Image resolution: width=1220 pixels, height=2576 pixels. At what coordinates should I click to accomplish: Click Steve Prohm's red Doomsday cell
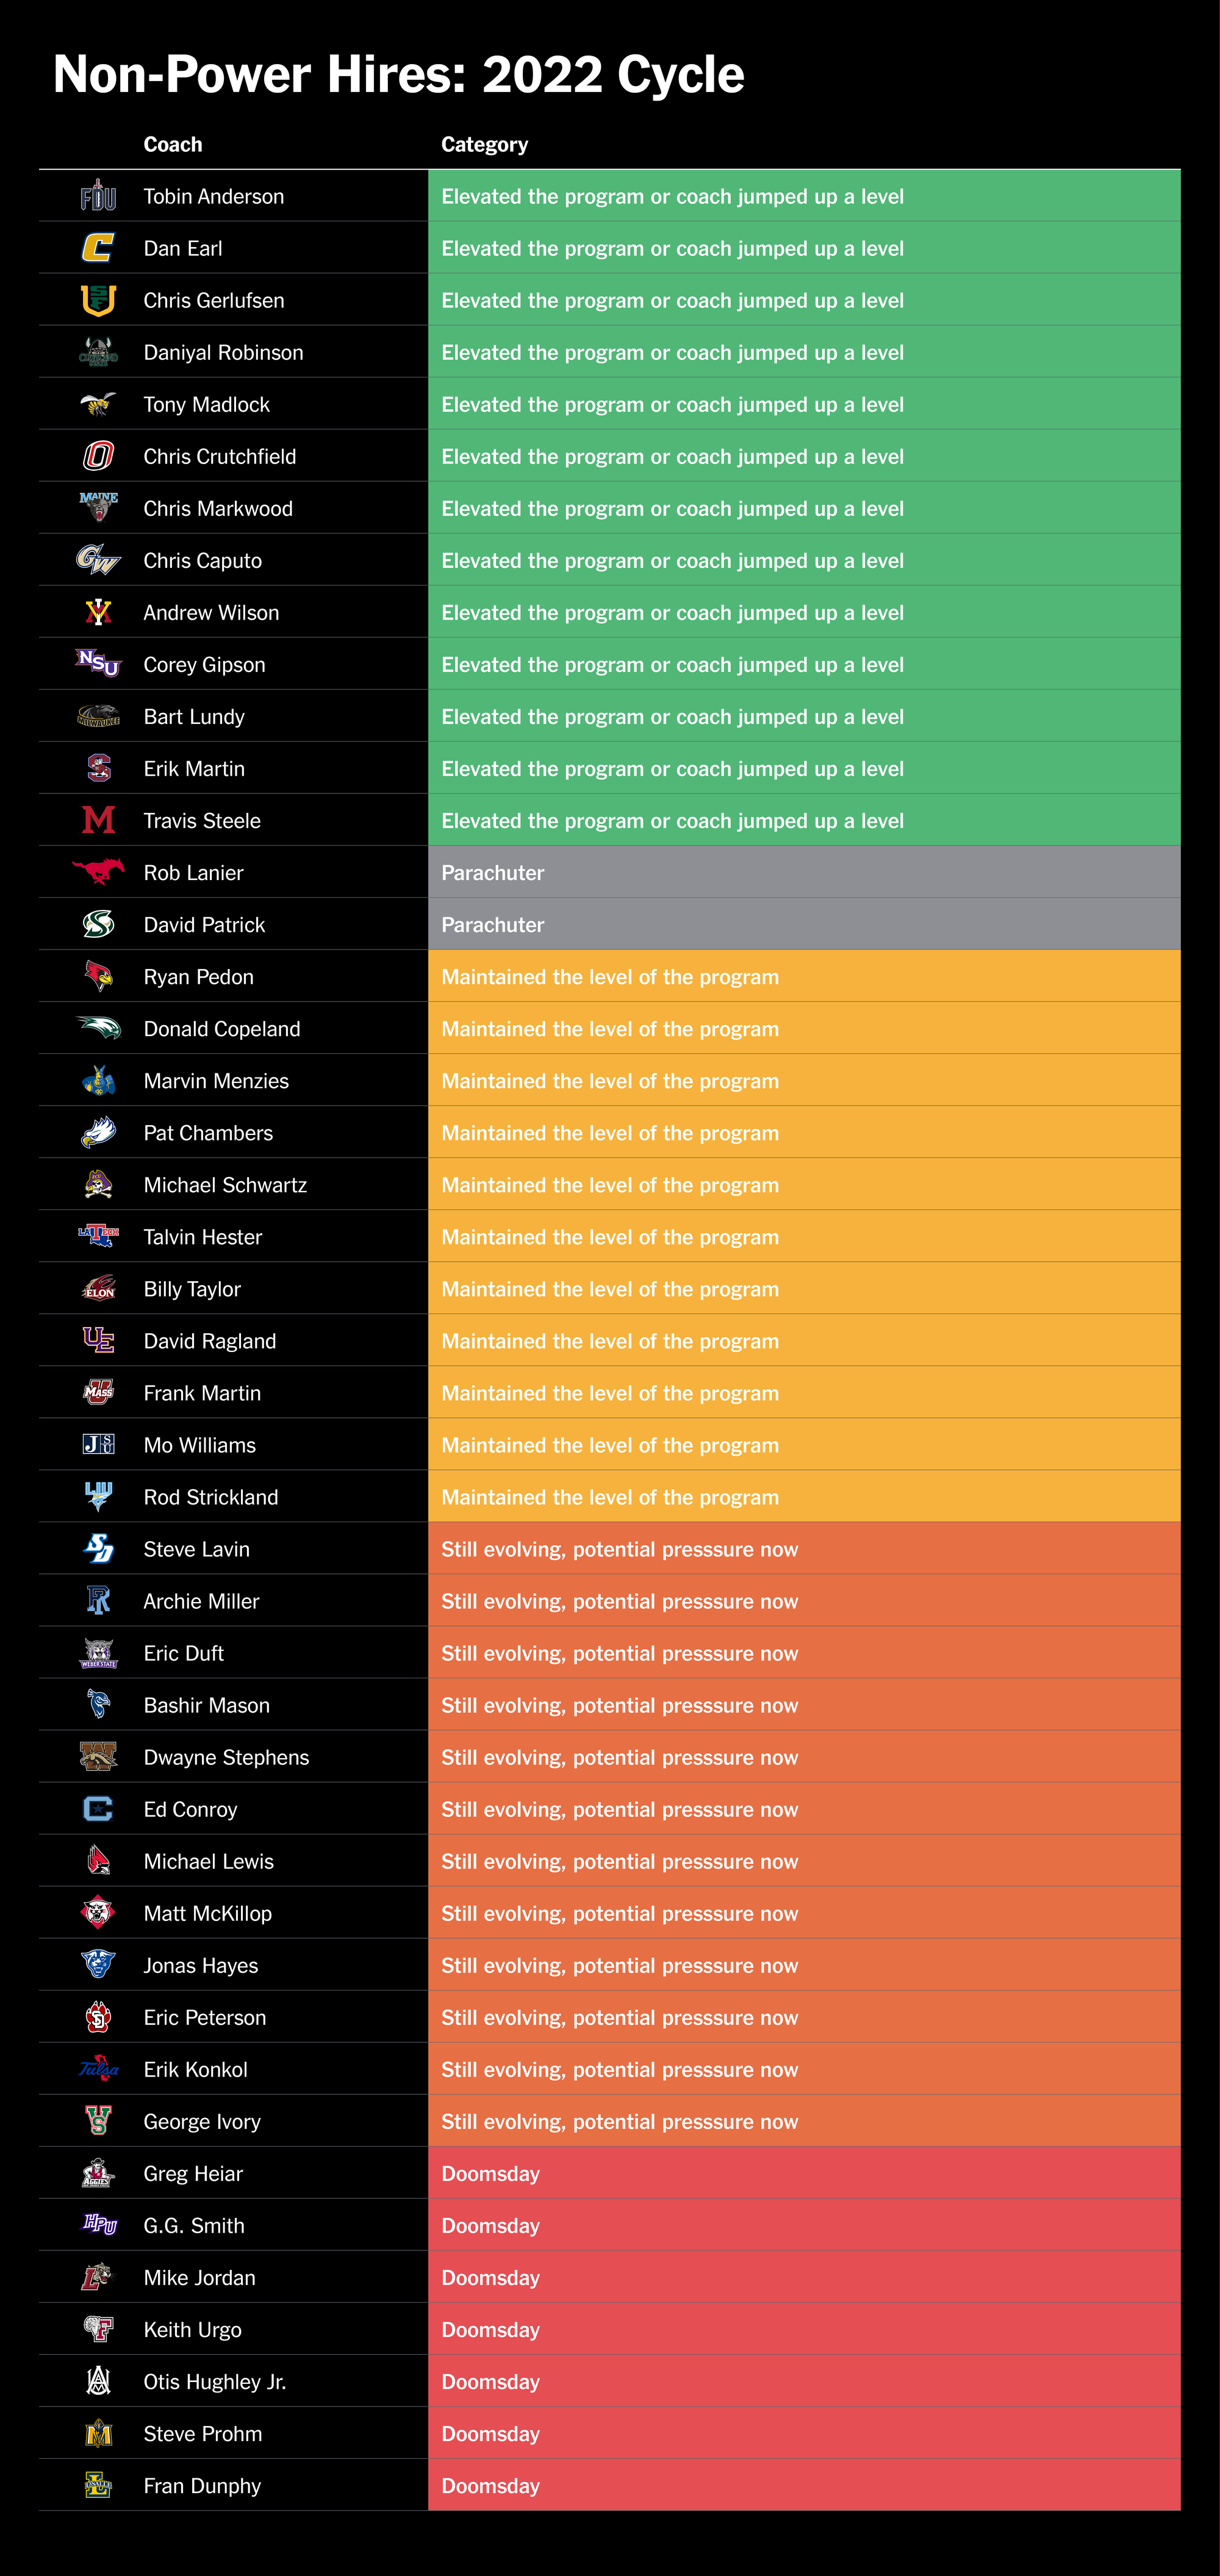tap(804, 2434)
